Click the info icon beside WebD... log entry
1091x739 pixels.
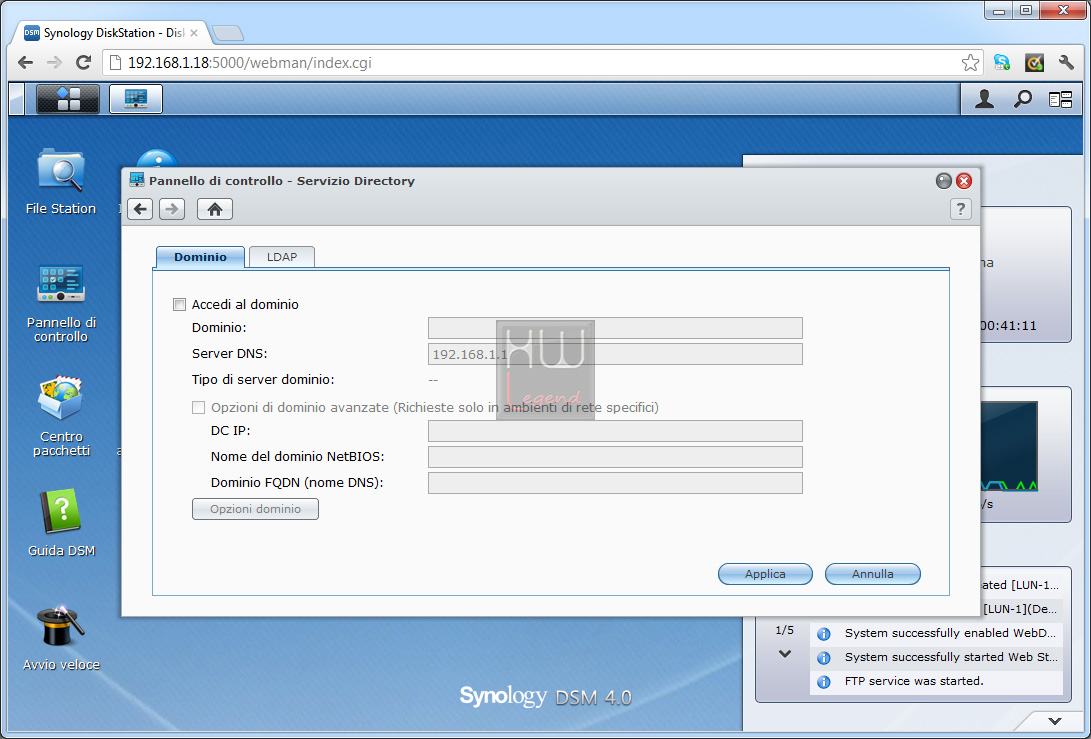coord(823,634)
